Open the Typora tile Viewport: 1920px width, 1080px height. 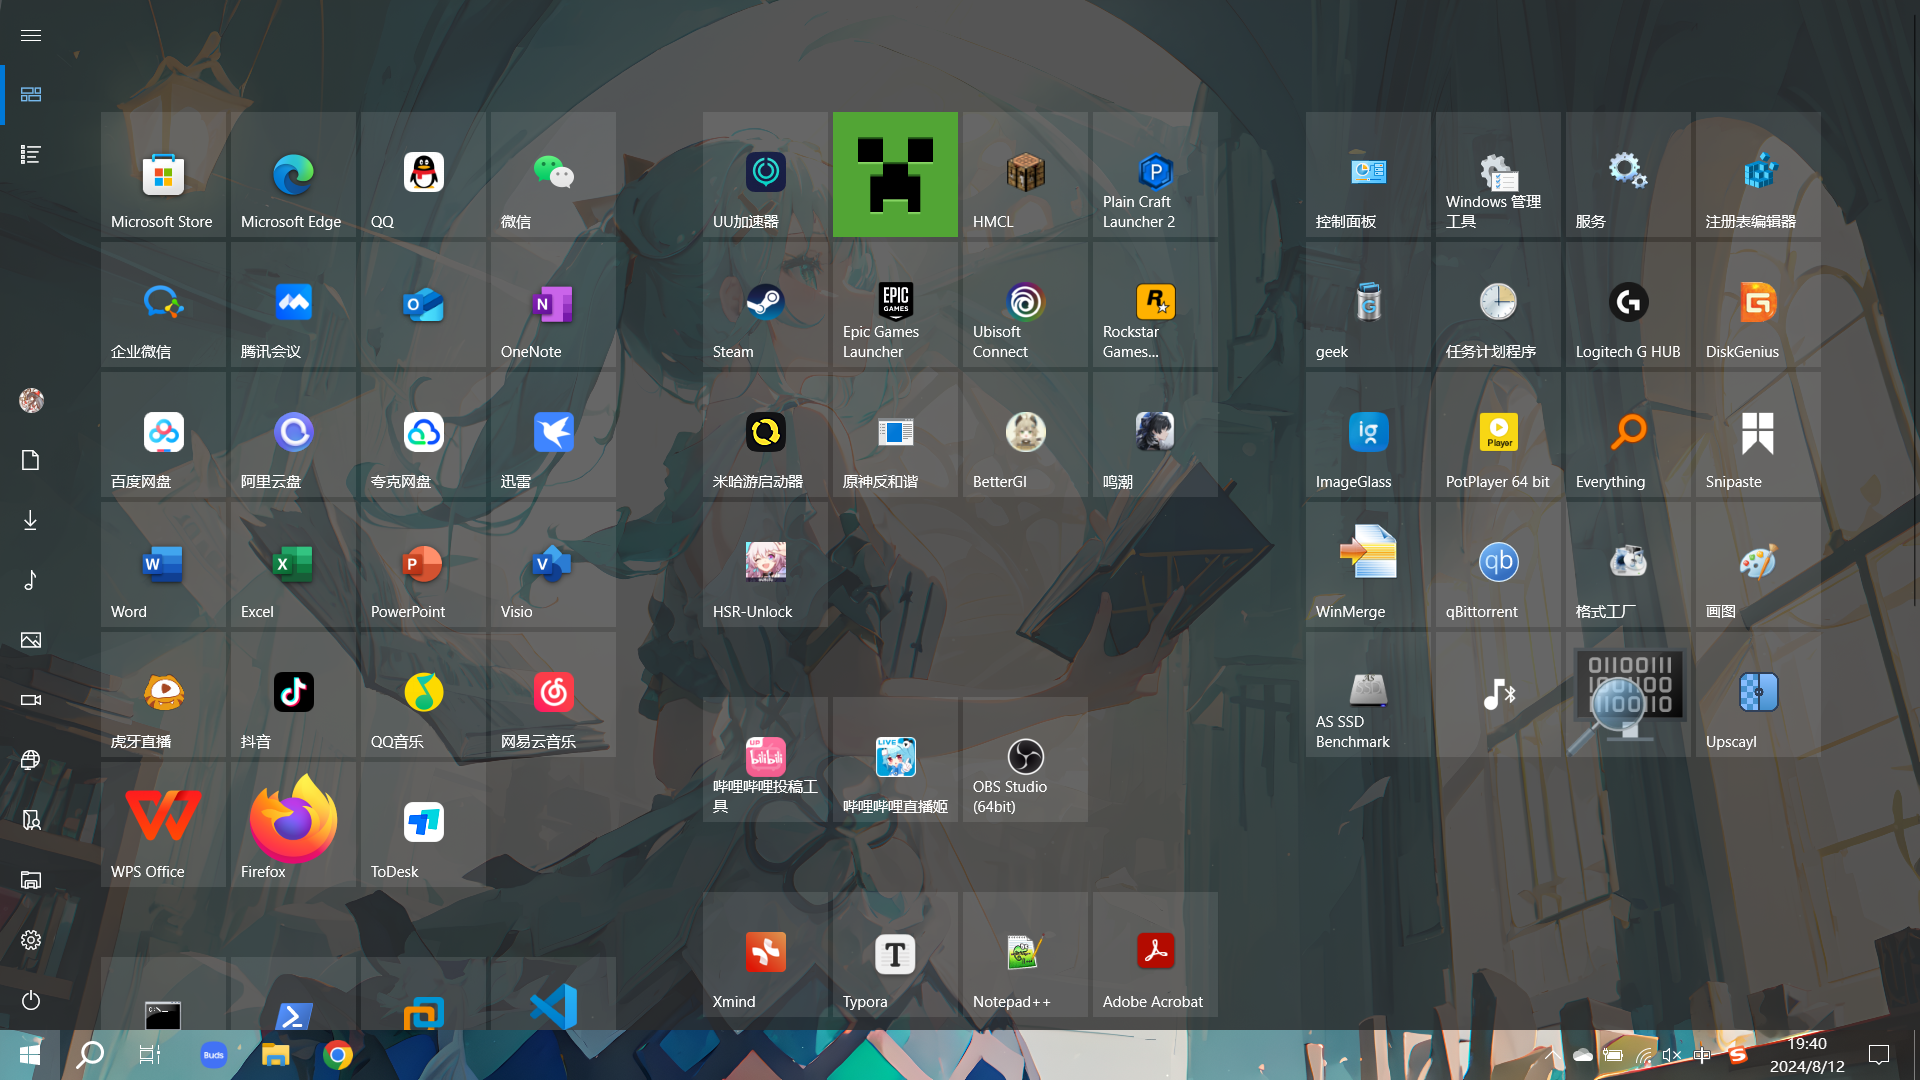click(x=895, y=955)
